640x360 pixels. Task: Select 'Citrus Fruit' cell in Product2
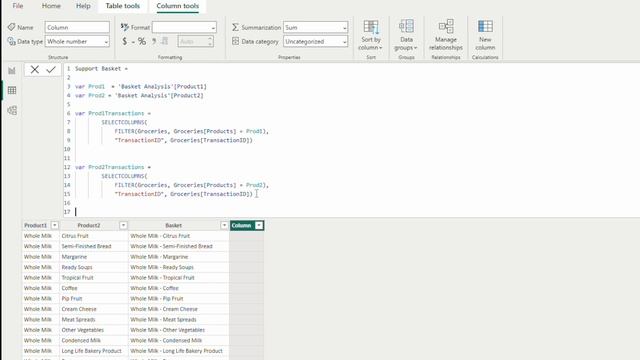(x=94, y=236)
